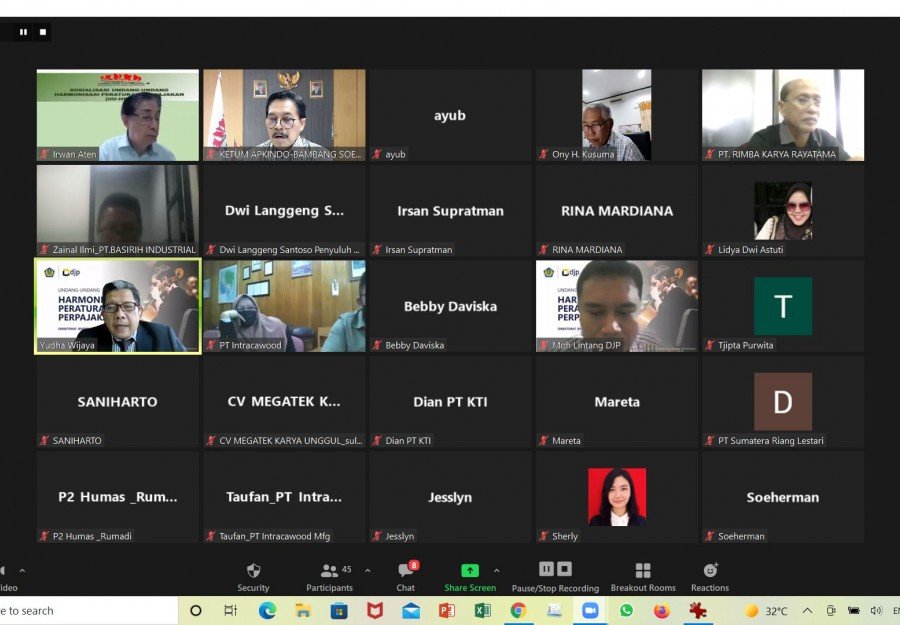Click the Mareta tile name
Viewport: 900px width, 625px height.
click(617, 402)
